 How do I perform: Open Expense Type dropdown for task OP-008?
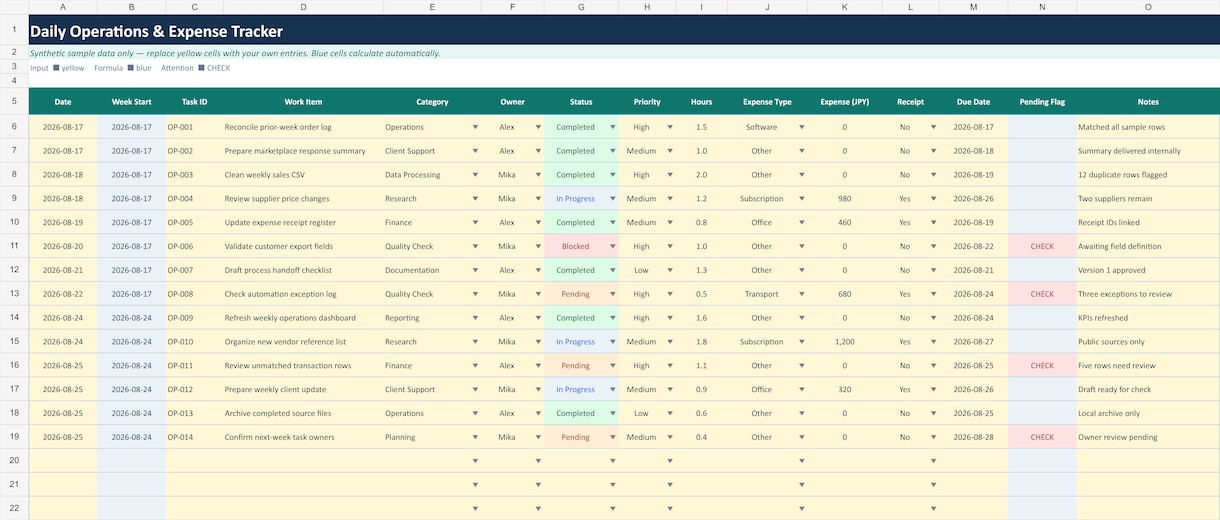pos(801,294)
